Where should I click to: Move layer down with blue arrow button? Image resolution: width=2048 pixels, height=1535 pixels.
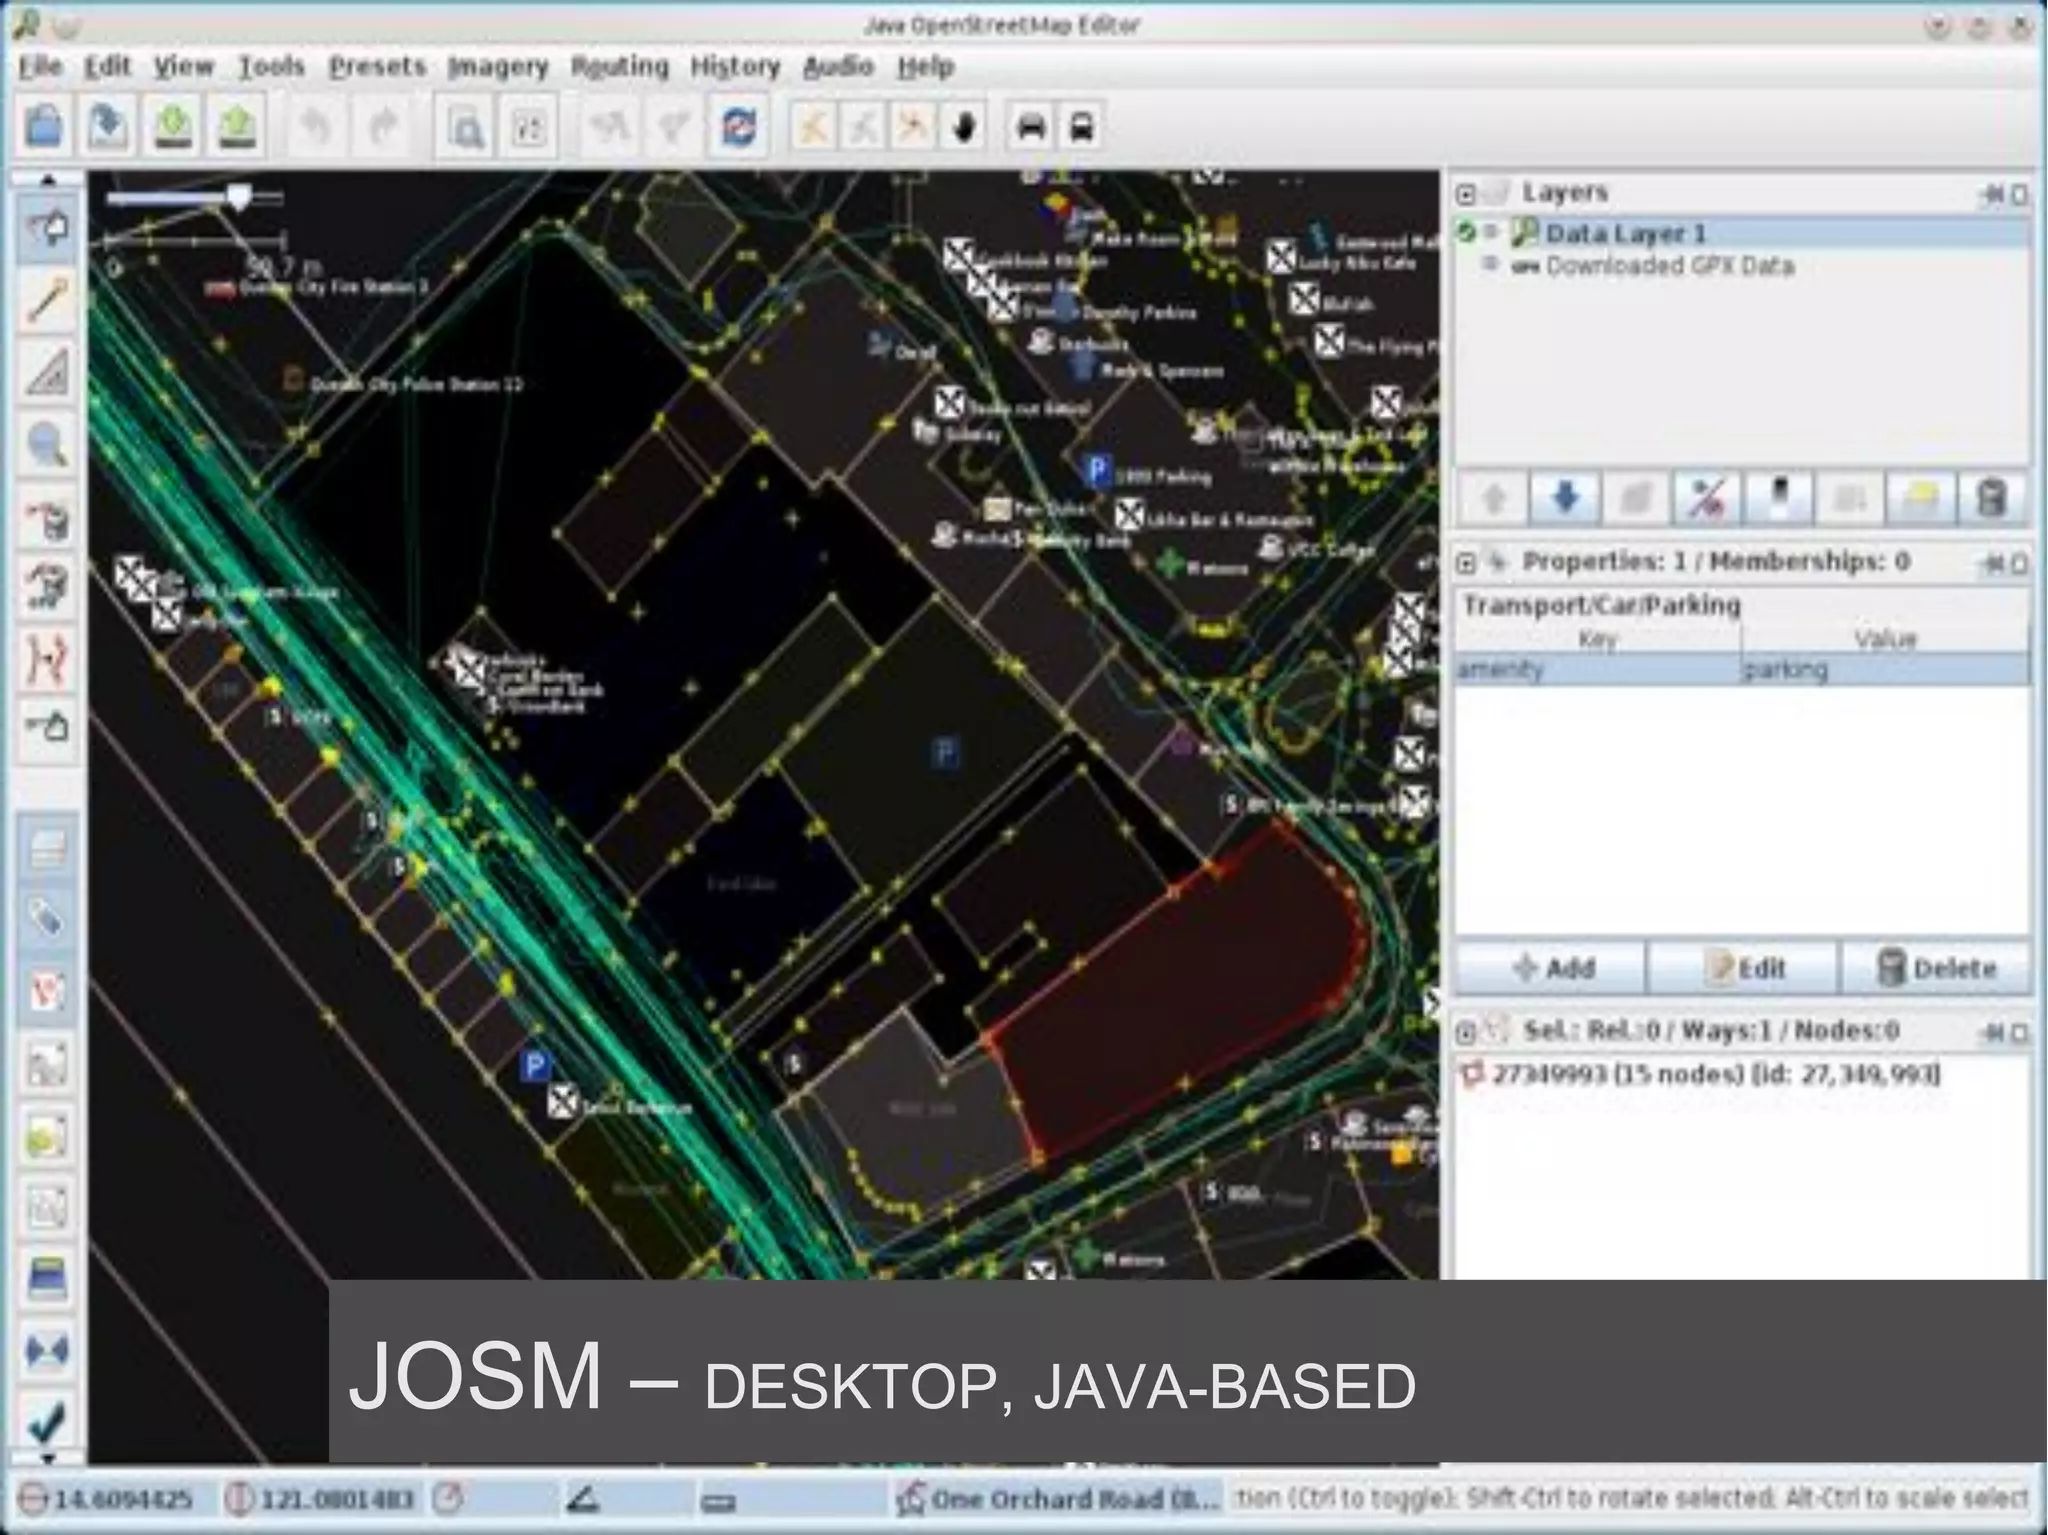tap(1565, 498)
